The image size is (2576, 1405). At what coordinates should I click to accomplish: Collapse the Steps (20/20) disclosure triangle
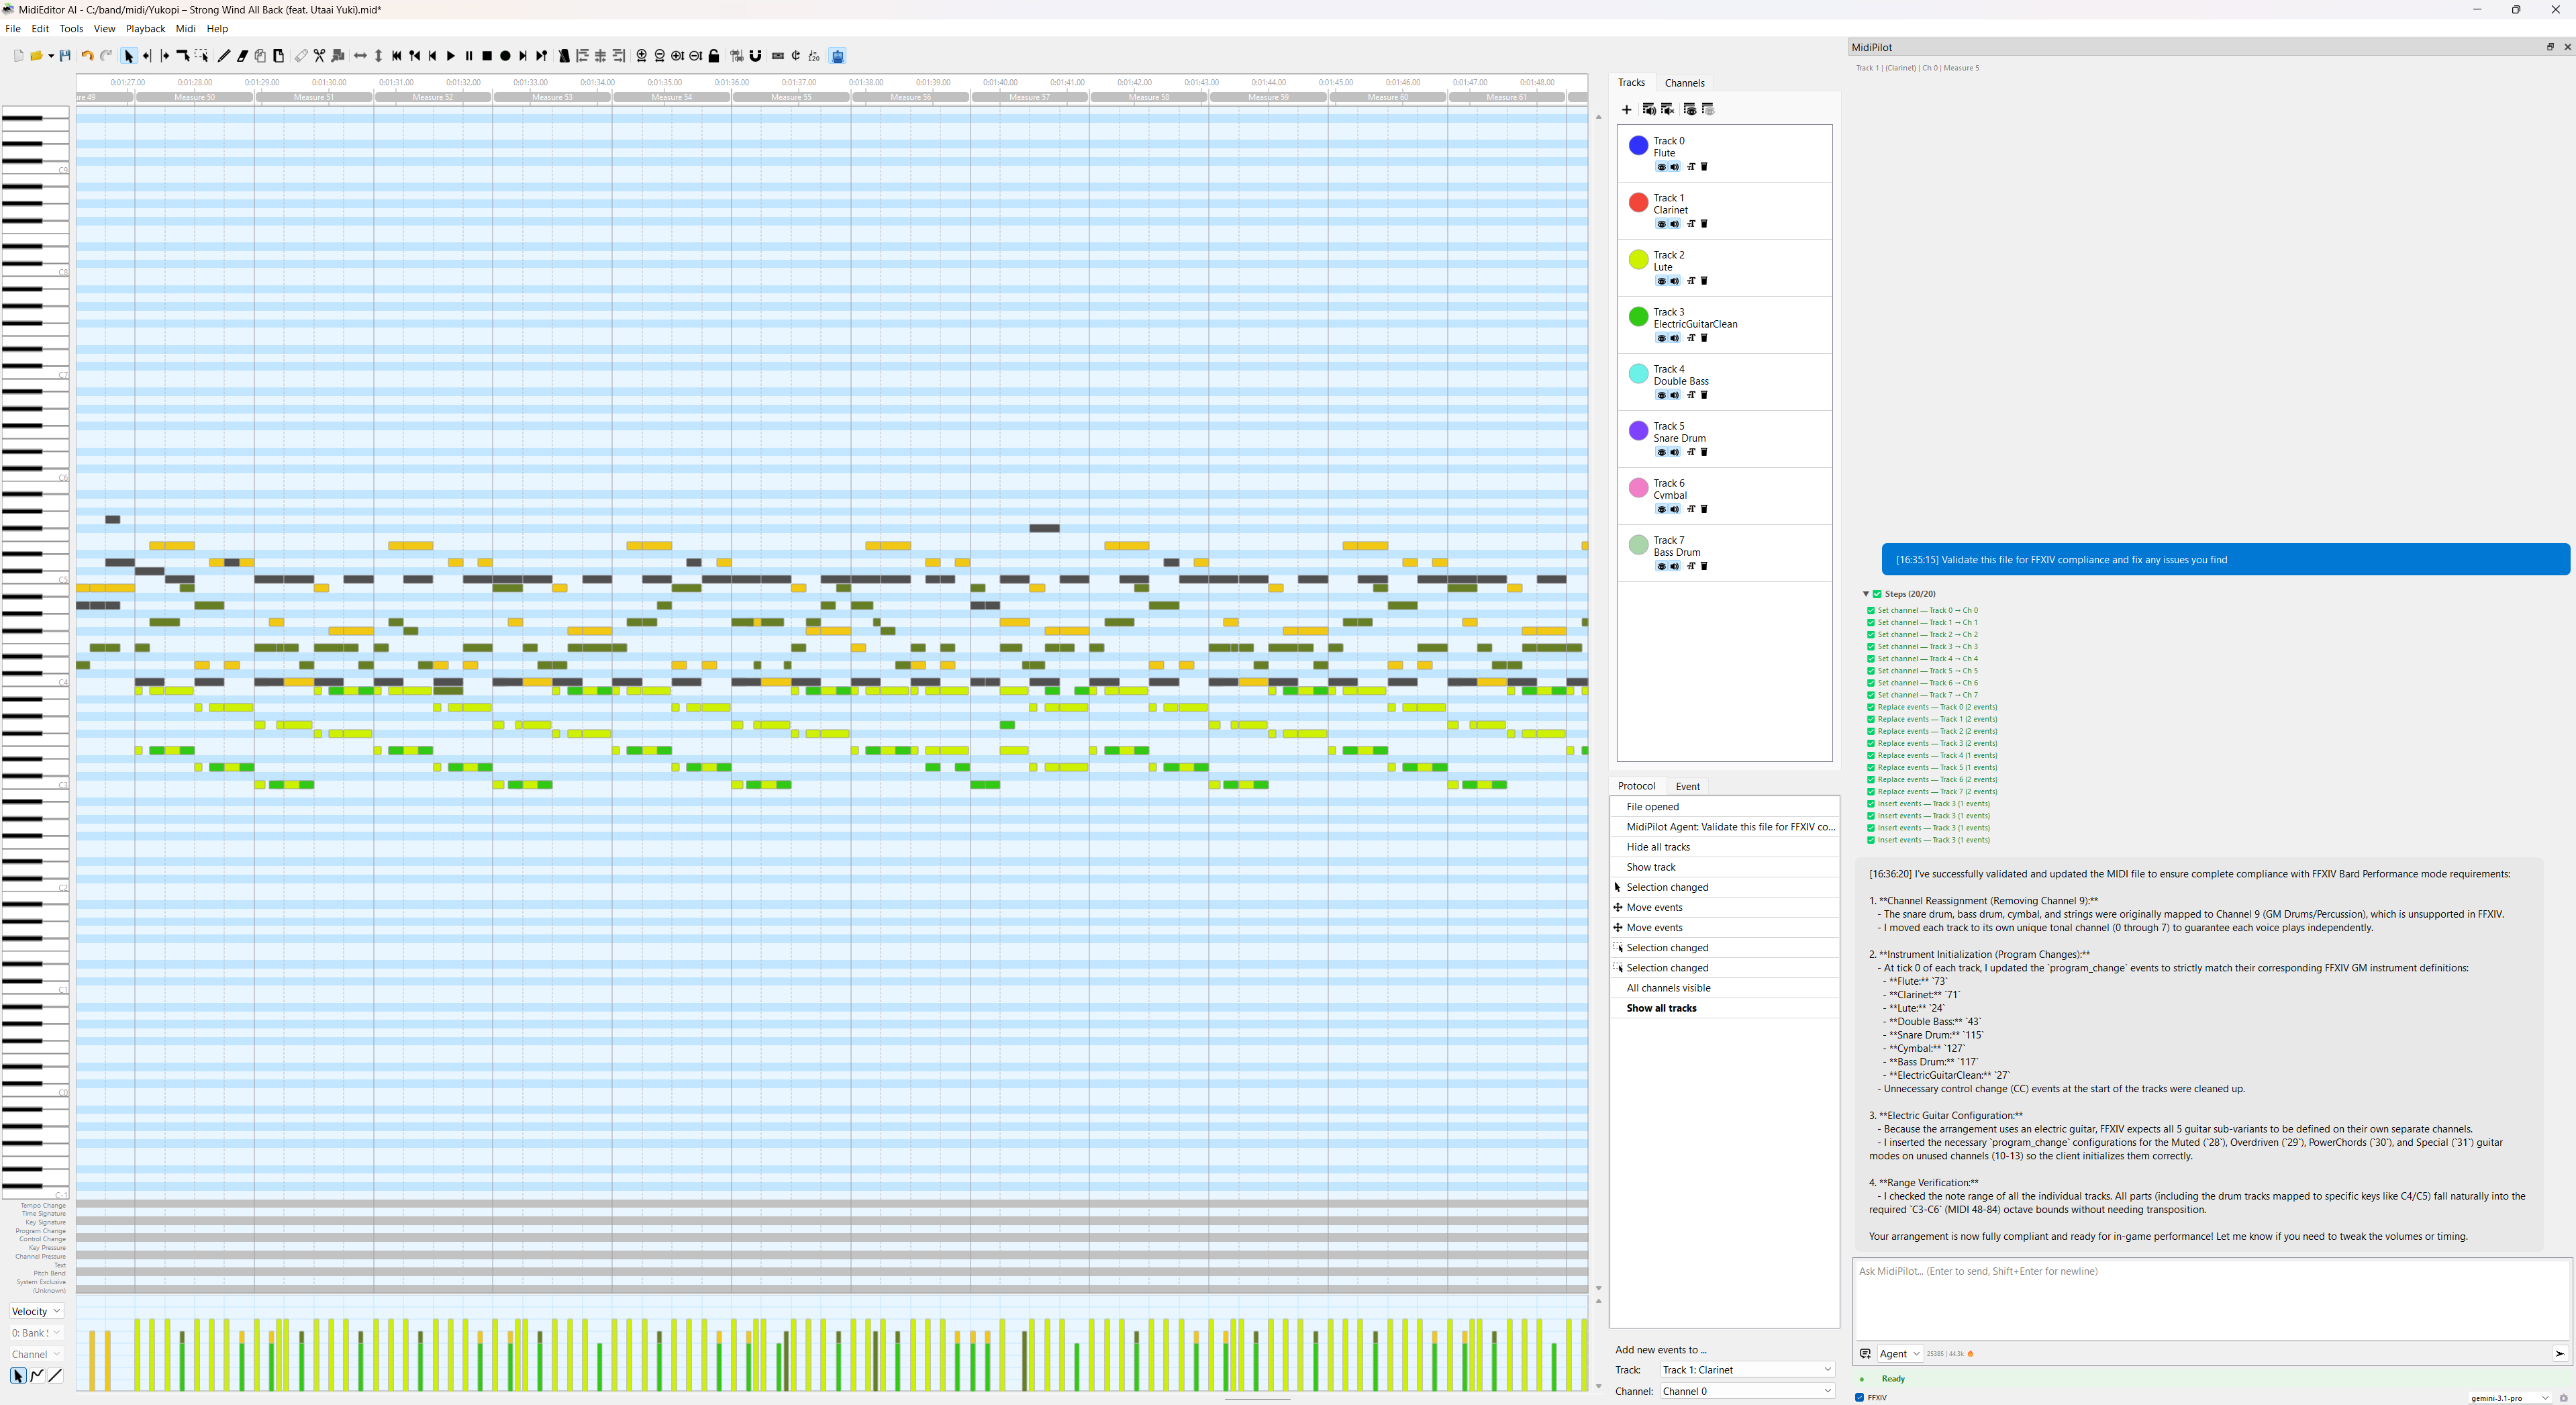[1865, 594]
